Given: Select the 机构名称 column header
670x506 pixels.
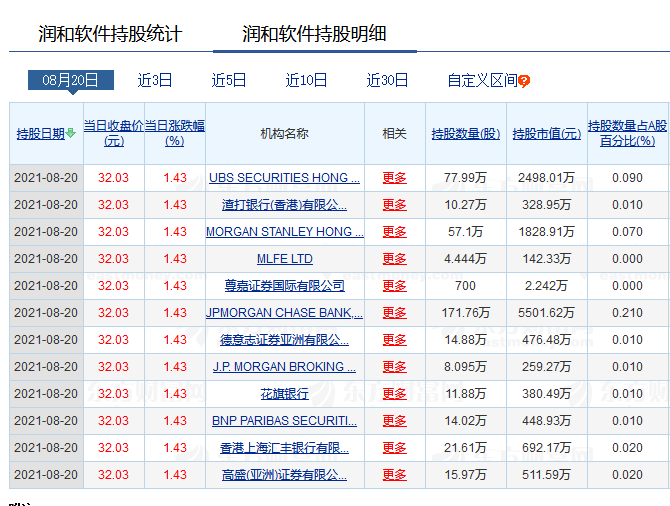Looking at the screenshot, I should (285, 134).
